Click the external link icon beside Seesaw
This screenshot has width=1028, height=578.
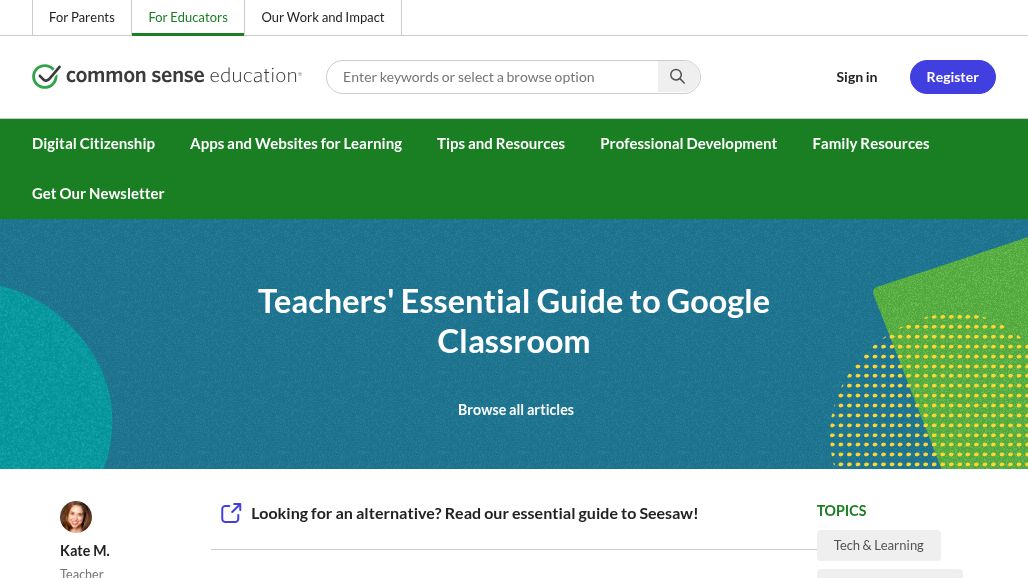pyautogui.click(x=231, y=513)
